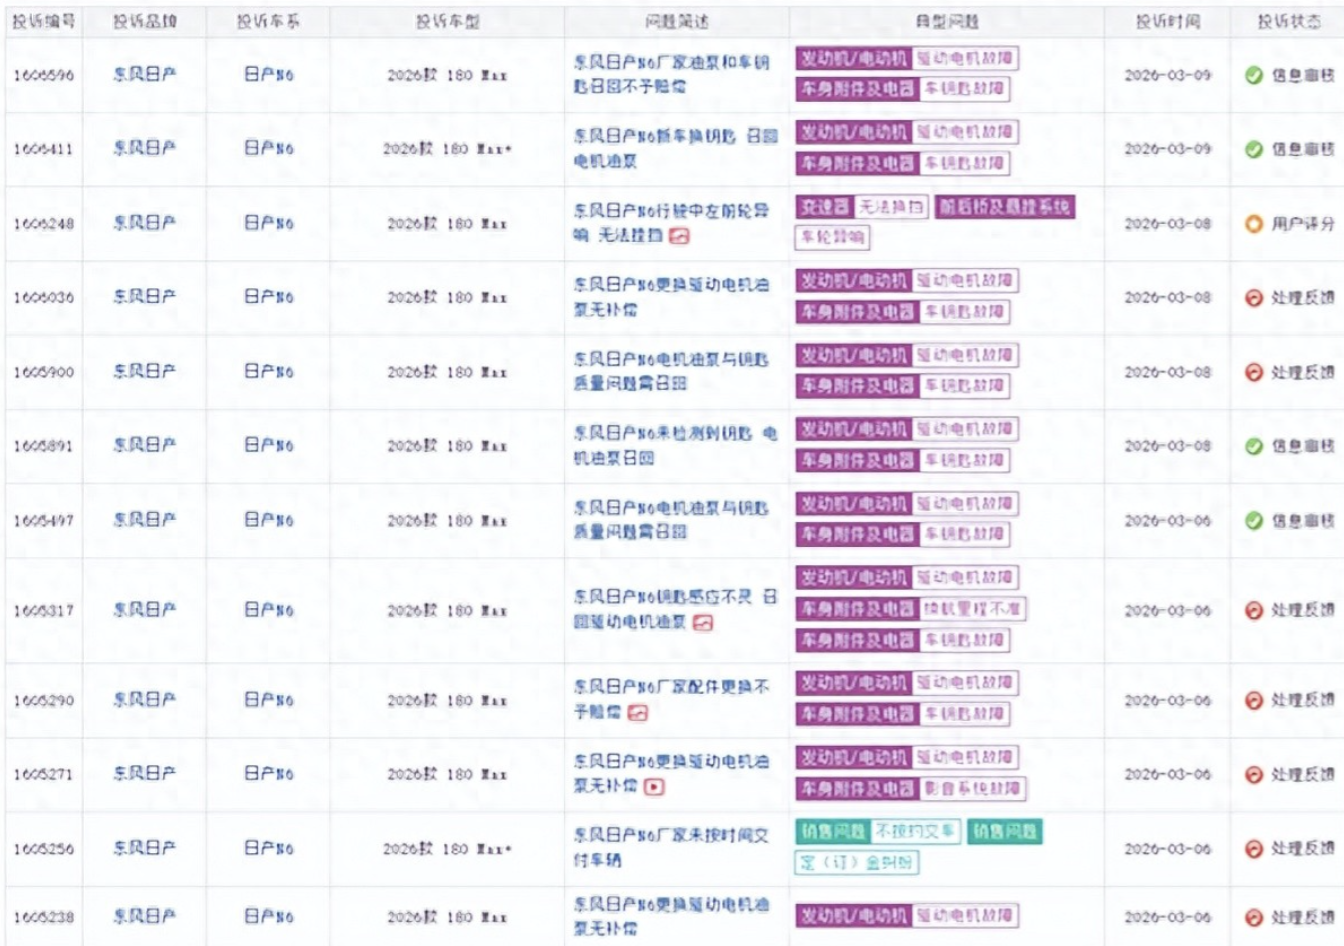Click the 东风日产 brand link in row 1606596

tap(144, 74)
